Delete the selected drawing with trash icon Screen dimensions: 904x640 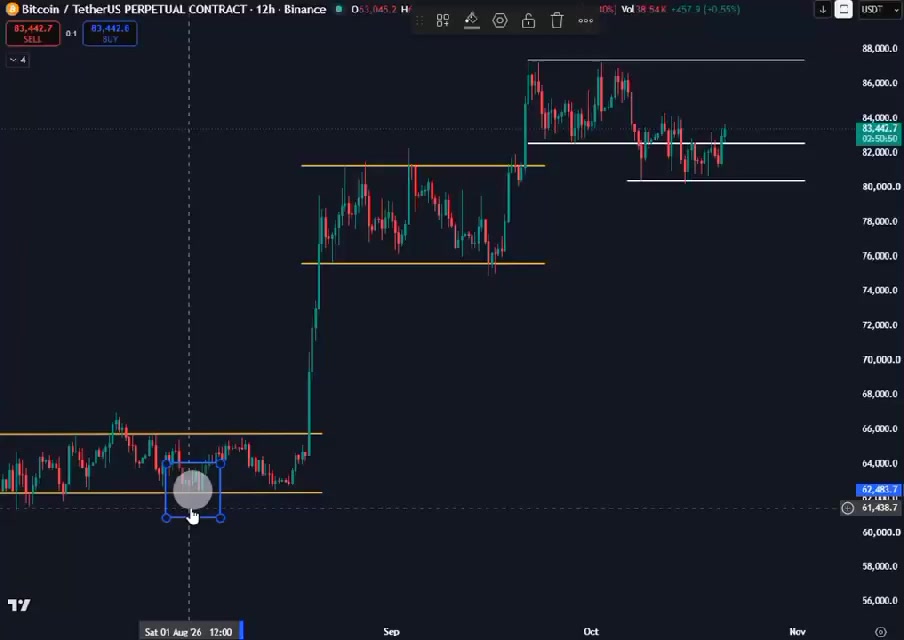[x=557, y=21]
